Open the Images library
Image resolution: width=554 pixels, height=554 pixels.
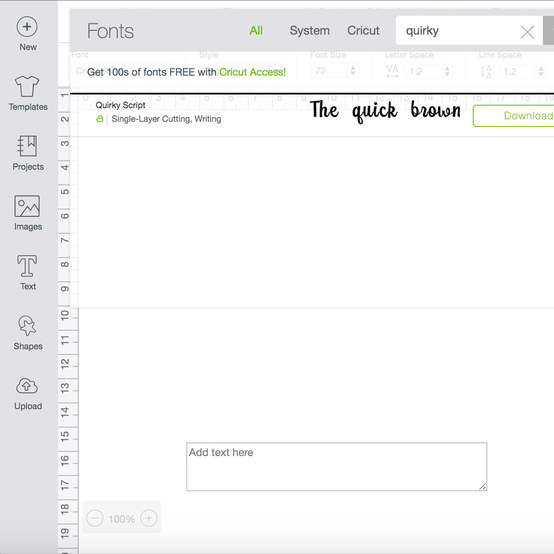point(28,213)
